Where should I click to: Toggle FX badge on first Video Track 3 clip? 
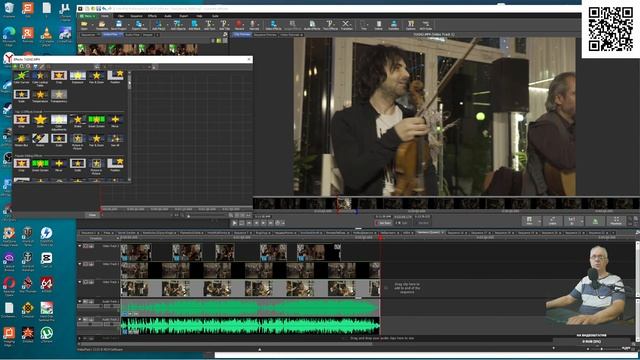coord(124,258)
